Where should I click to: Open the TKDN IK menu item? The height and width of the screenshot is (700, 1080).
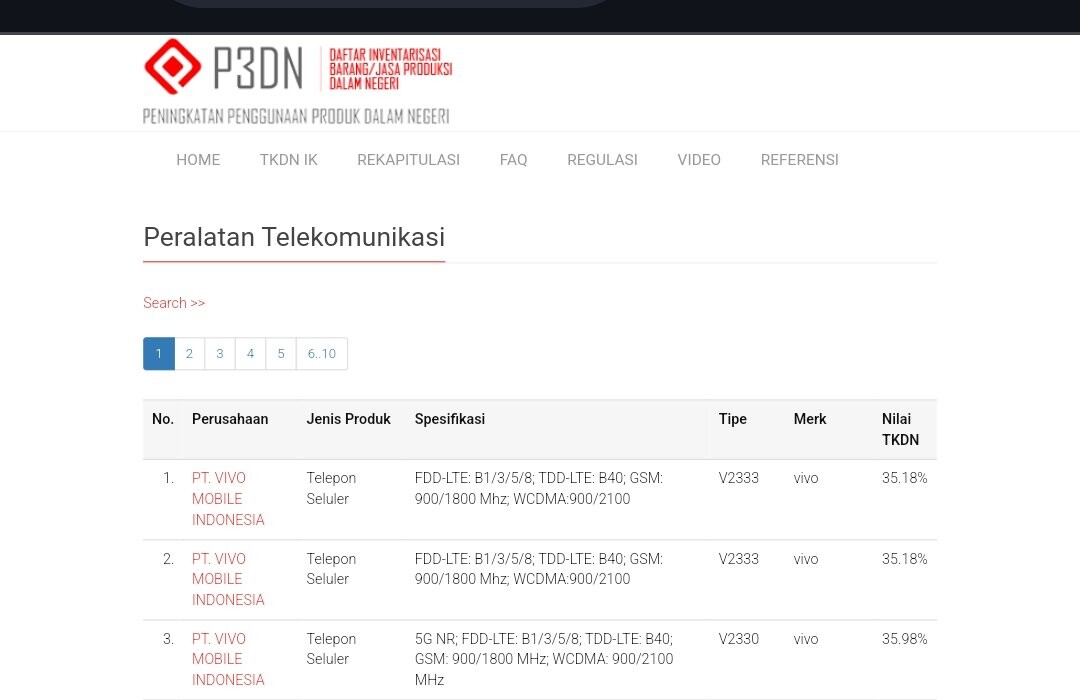(x=289, y=160)
